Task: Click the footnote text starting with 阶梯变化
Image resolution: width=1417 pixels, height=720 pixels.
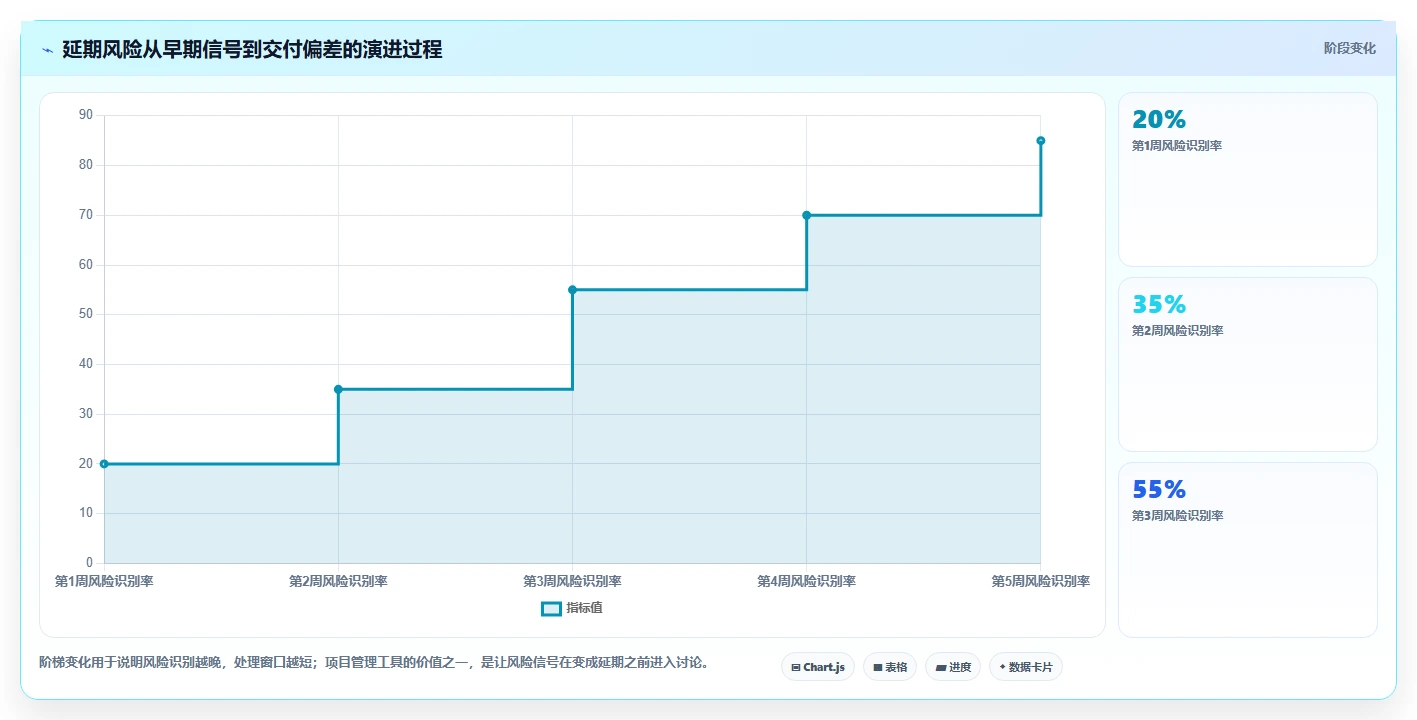Action: [x=374, y=662]
